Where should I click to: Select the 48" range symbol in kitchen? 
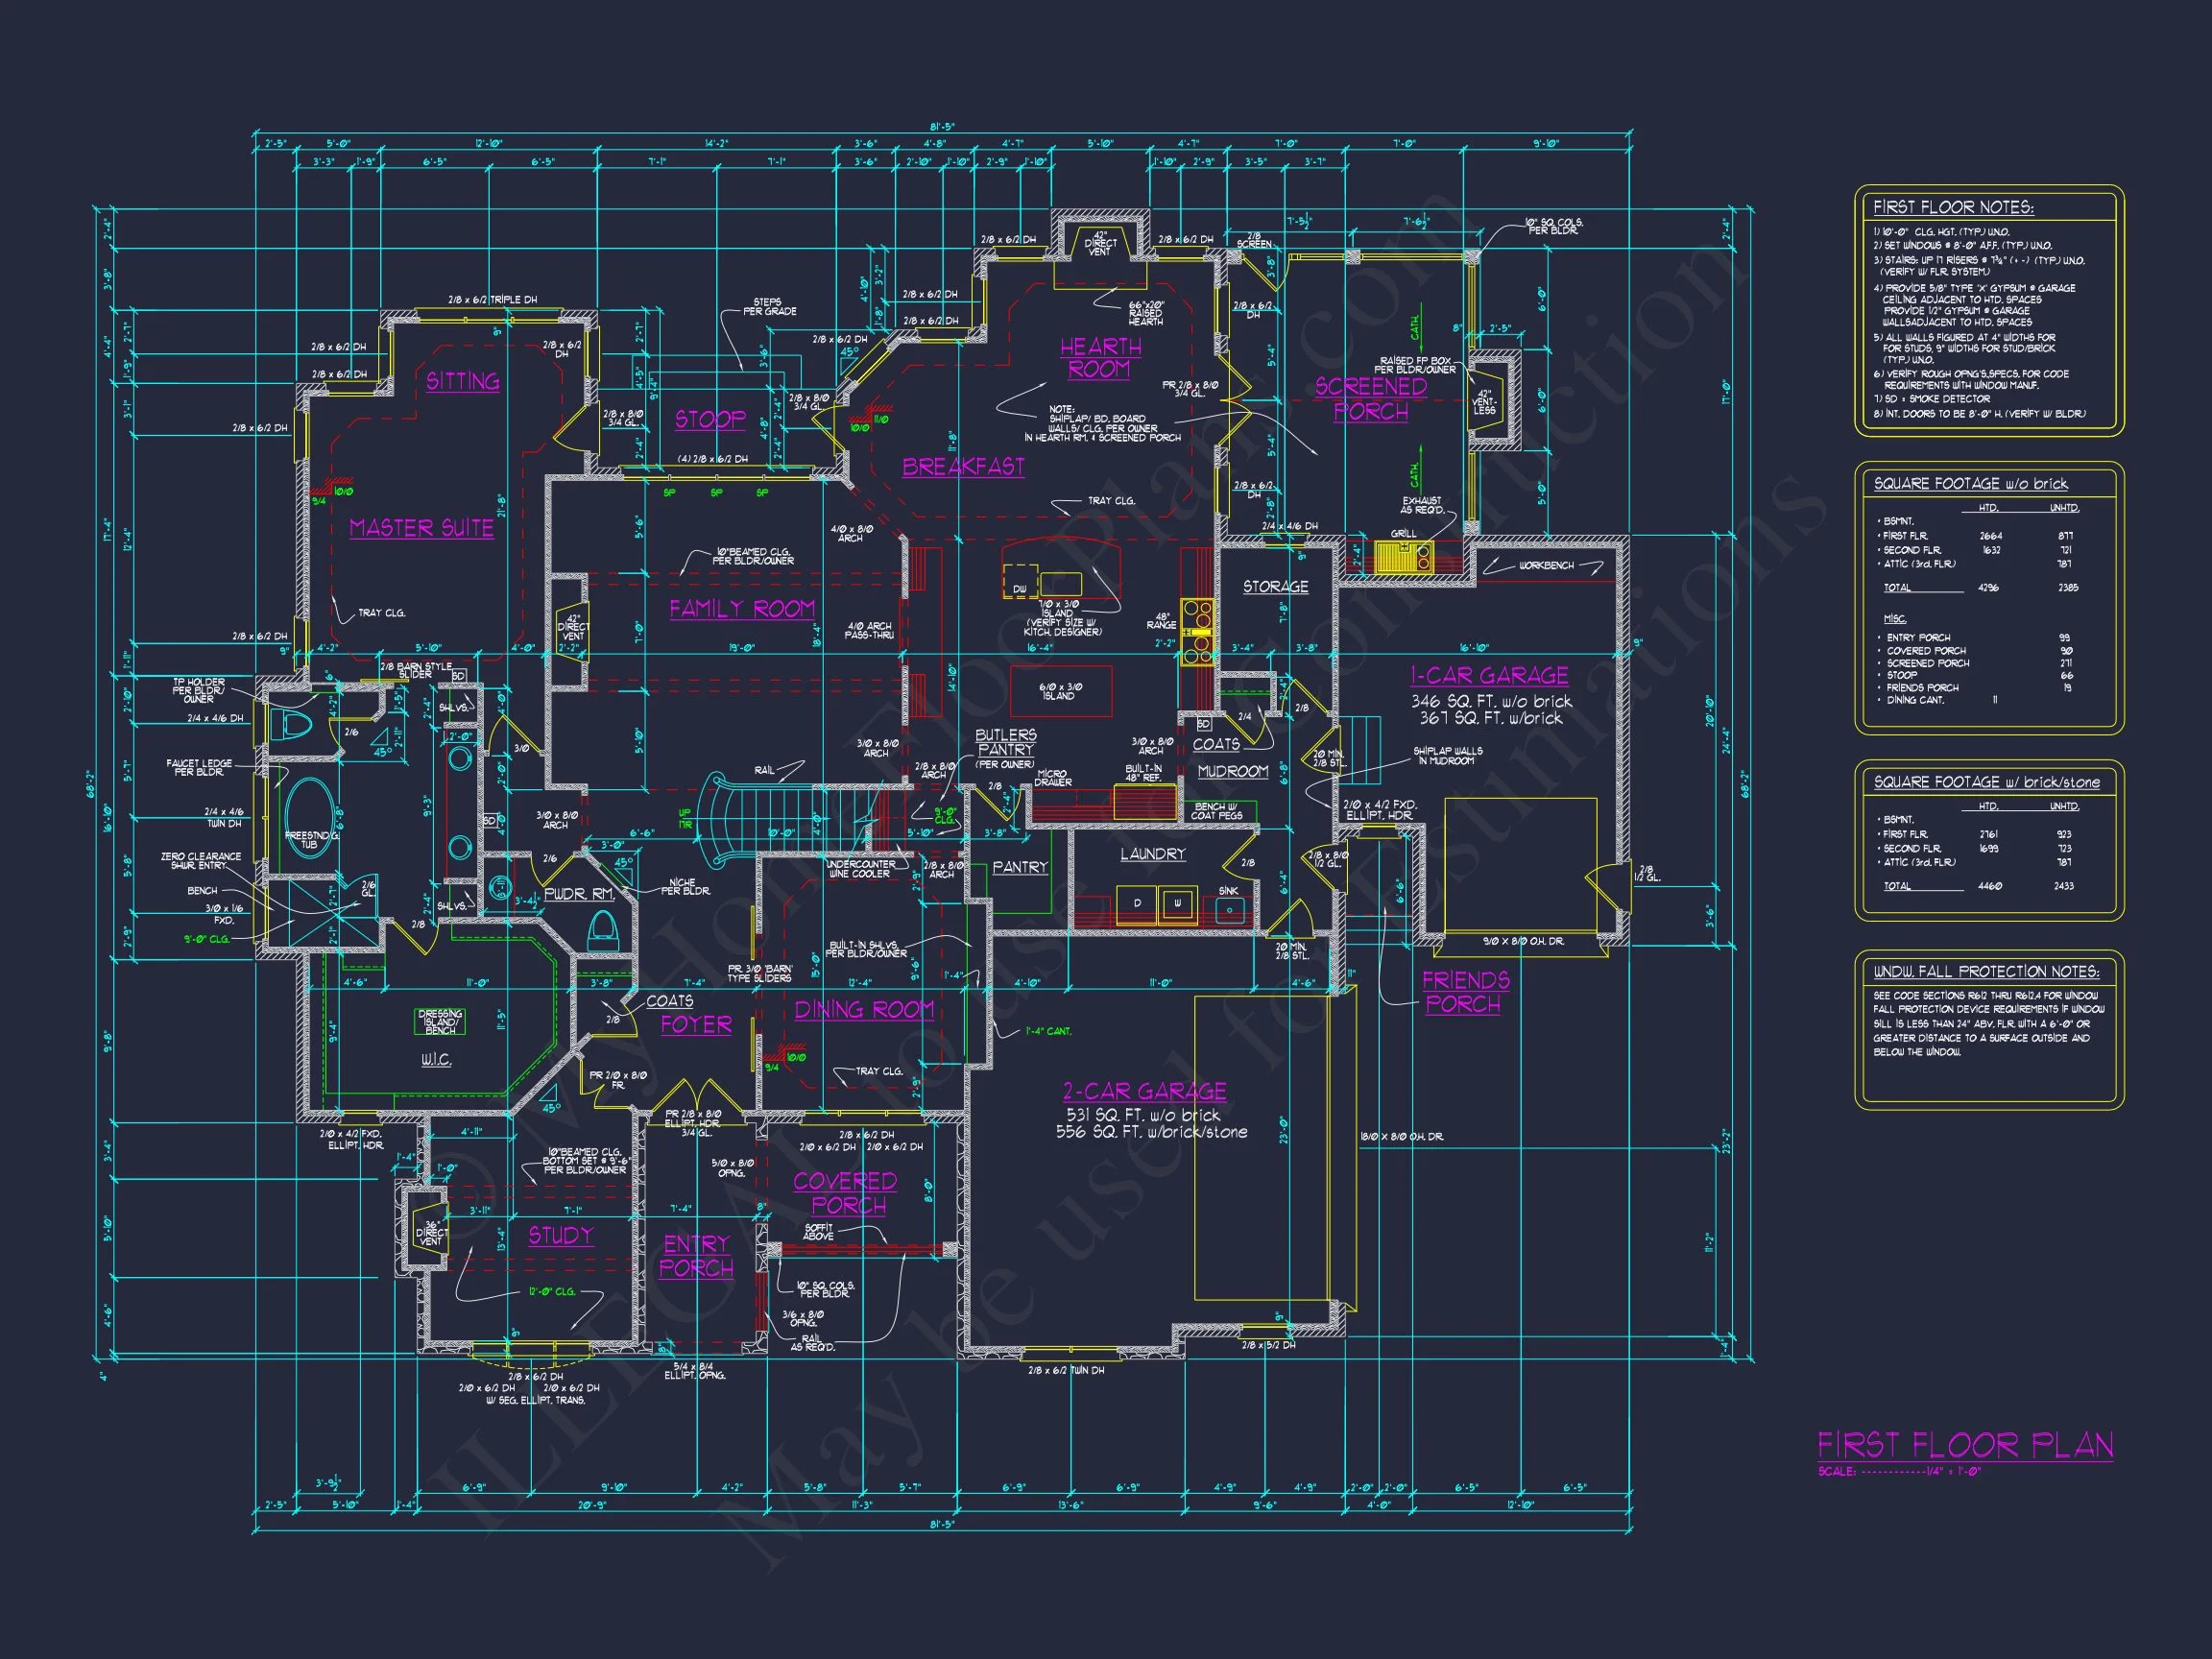pos(1197,631)
